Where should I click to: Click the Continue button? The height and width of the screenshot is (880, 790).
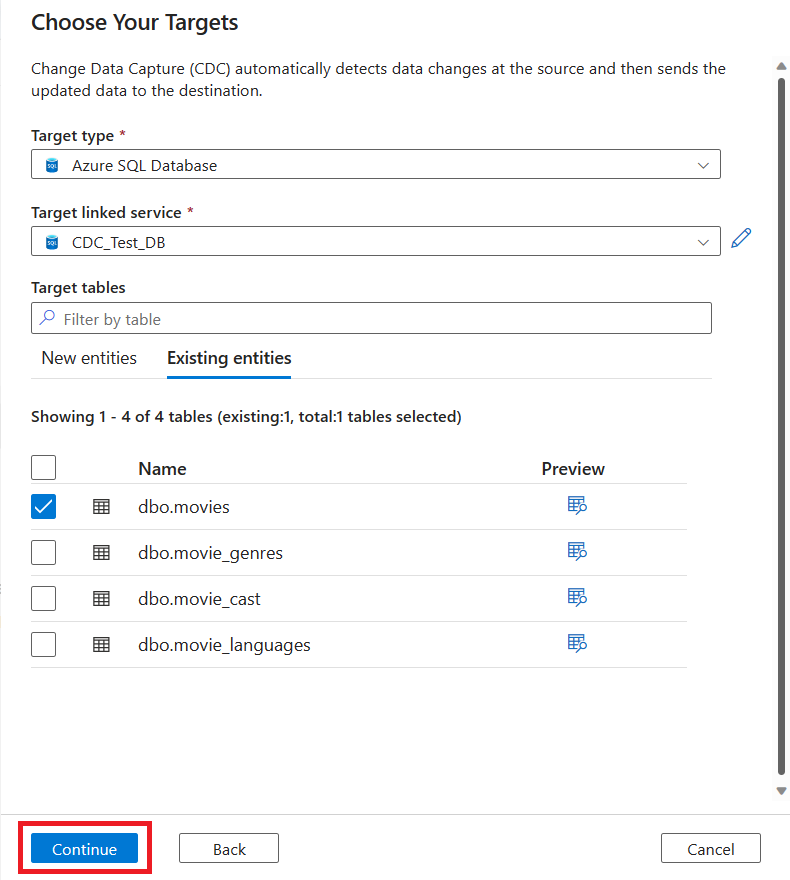(84, 848)
